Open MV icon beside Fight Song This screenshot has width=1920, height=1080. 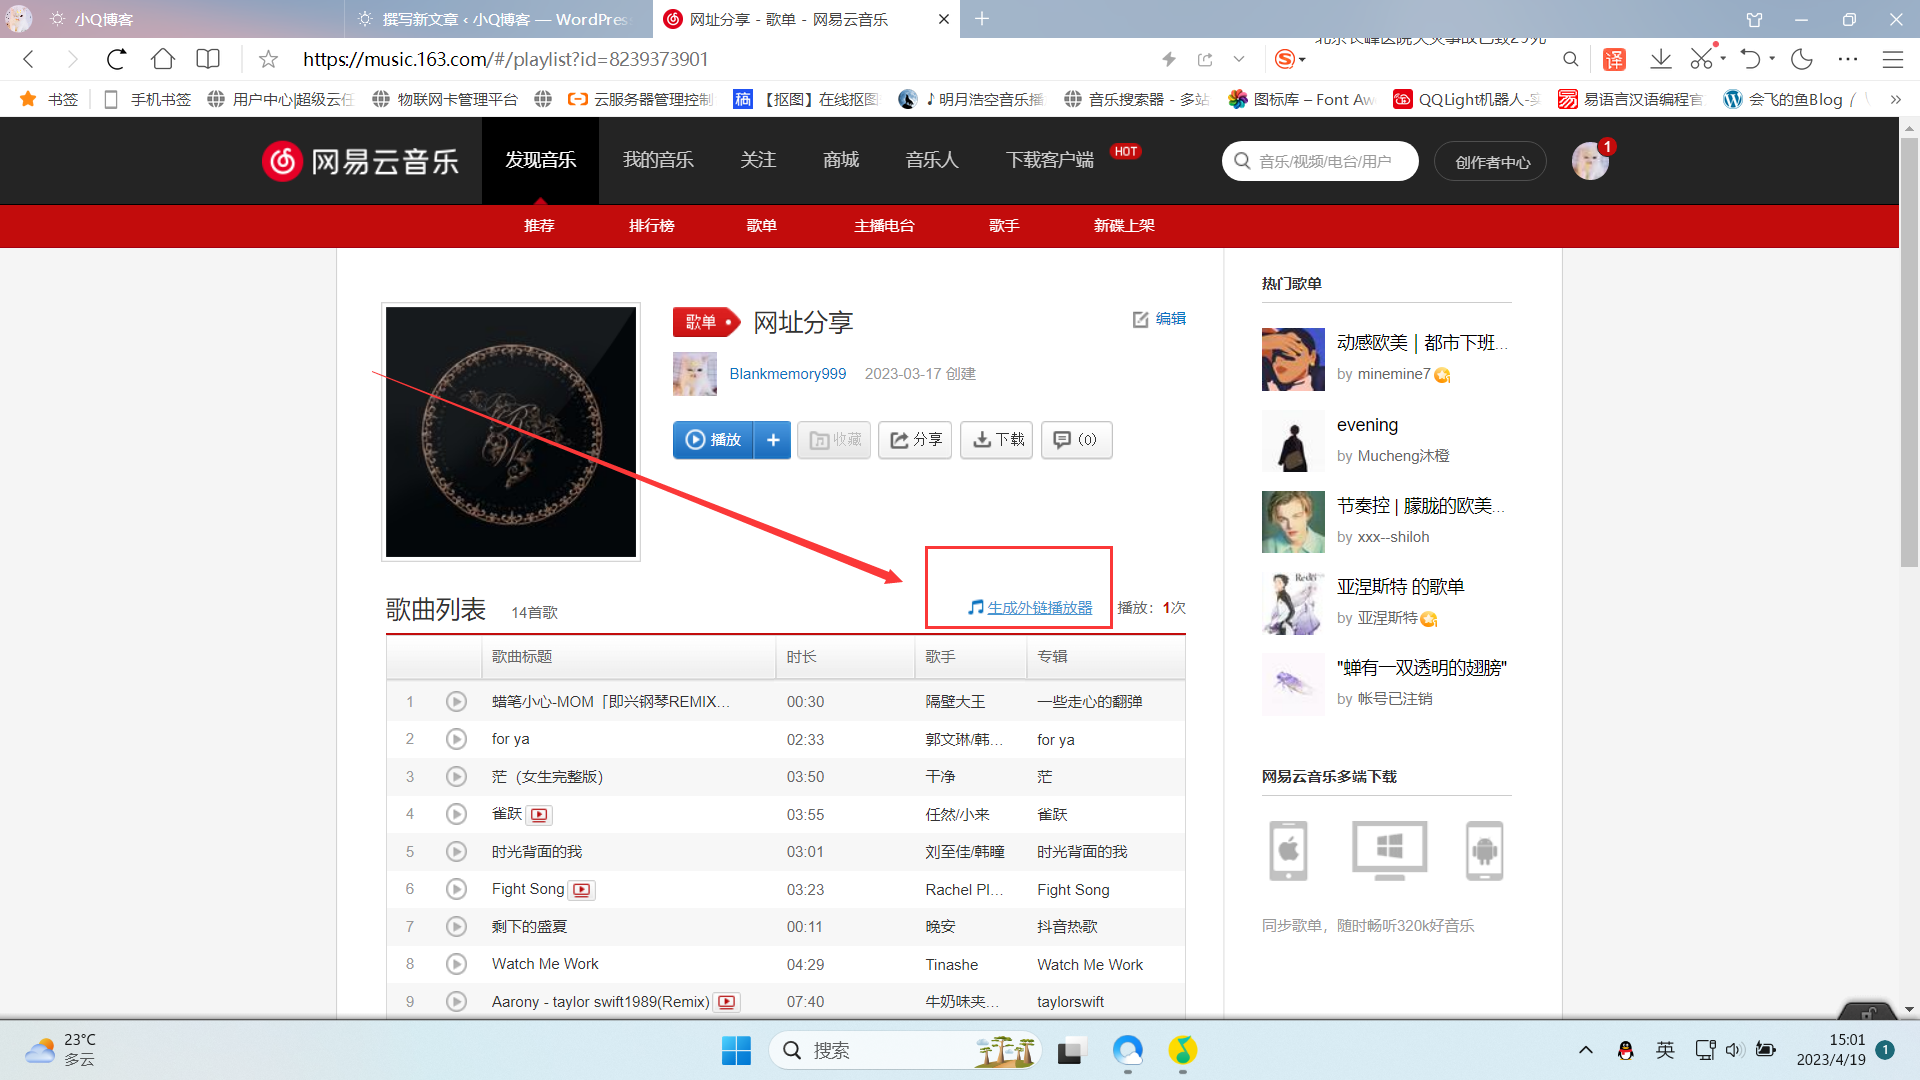582,890
